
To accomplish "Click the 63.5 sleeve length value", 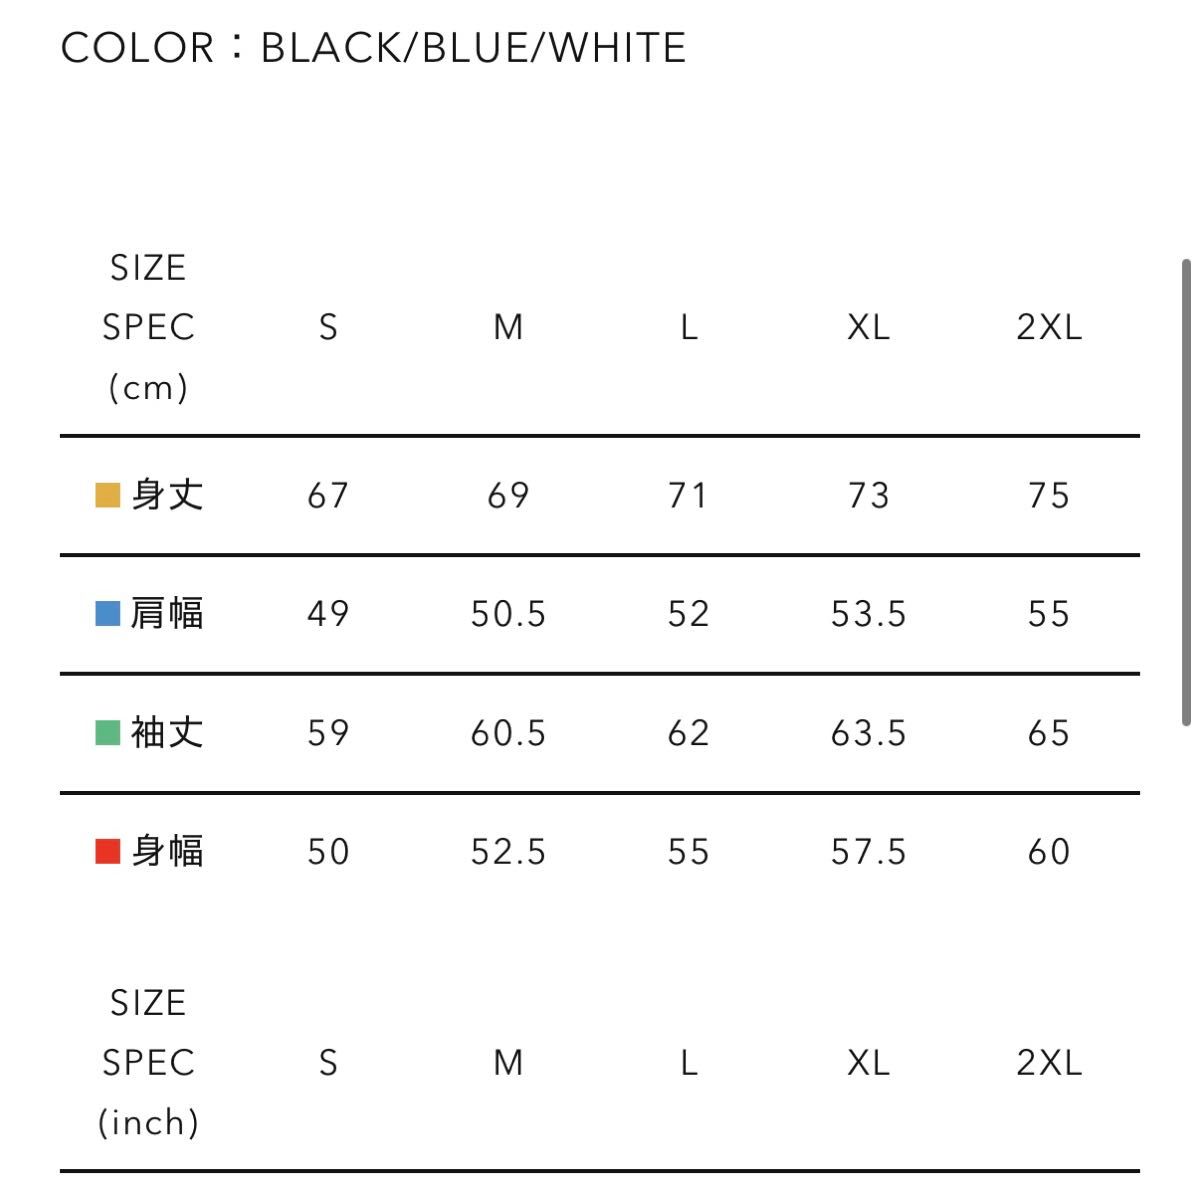I will click(868, 733).
